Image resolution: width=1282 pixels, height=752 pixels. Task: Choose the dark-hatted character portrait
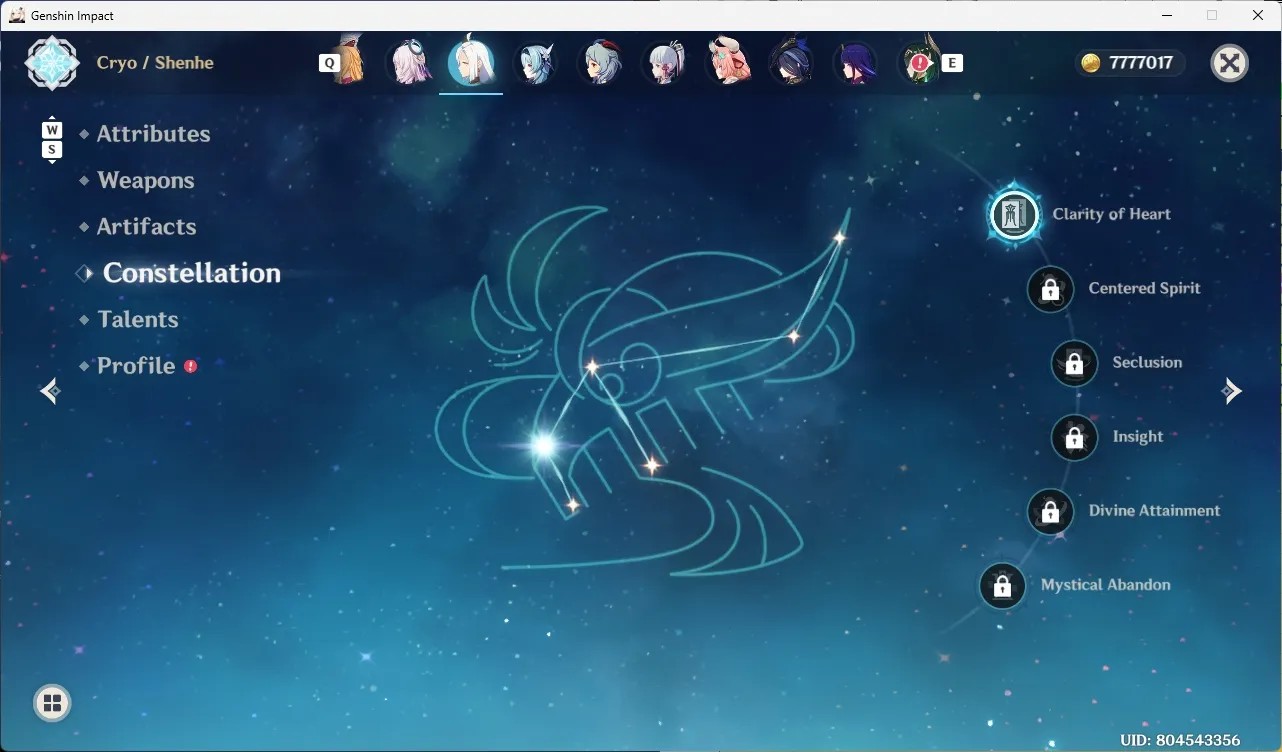pos(792,63)
